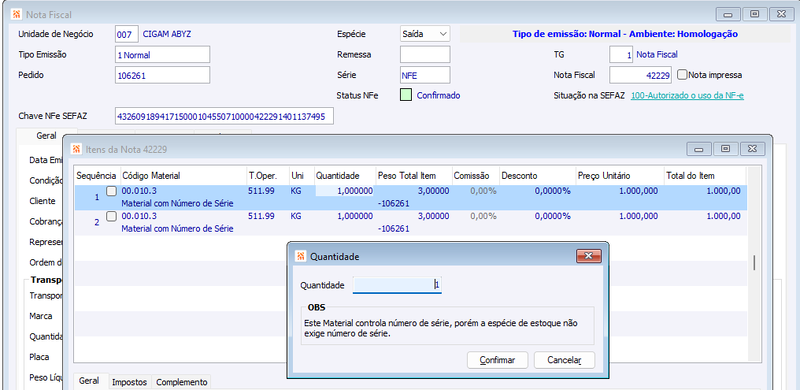Click the items grid vertical scrollbar thumb
Screen dimensions: 800x390
(754, 263)
